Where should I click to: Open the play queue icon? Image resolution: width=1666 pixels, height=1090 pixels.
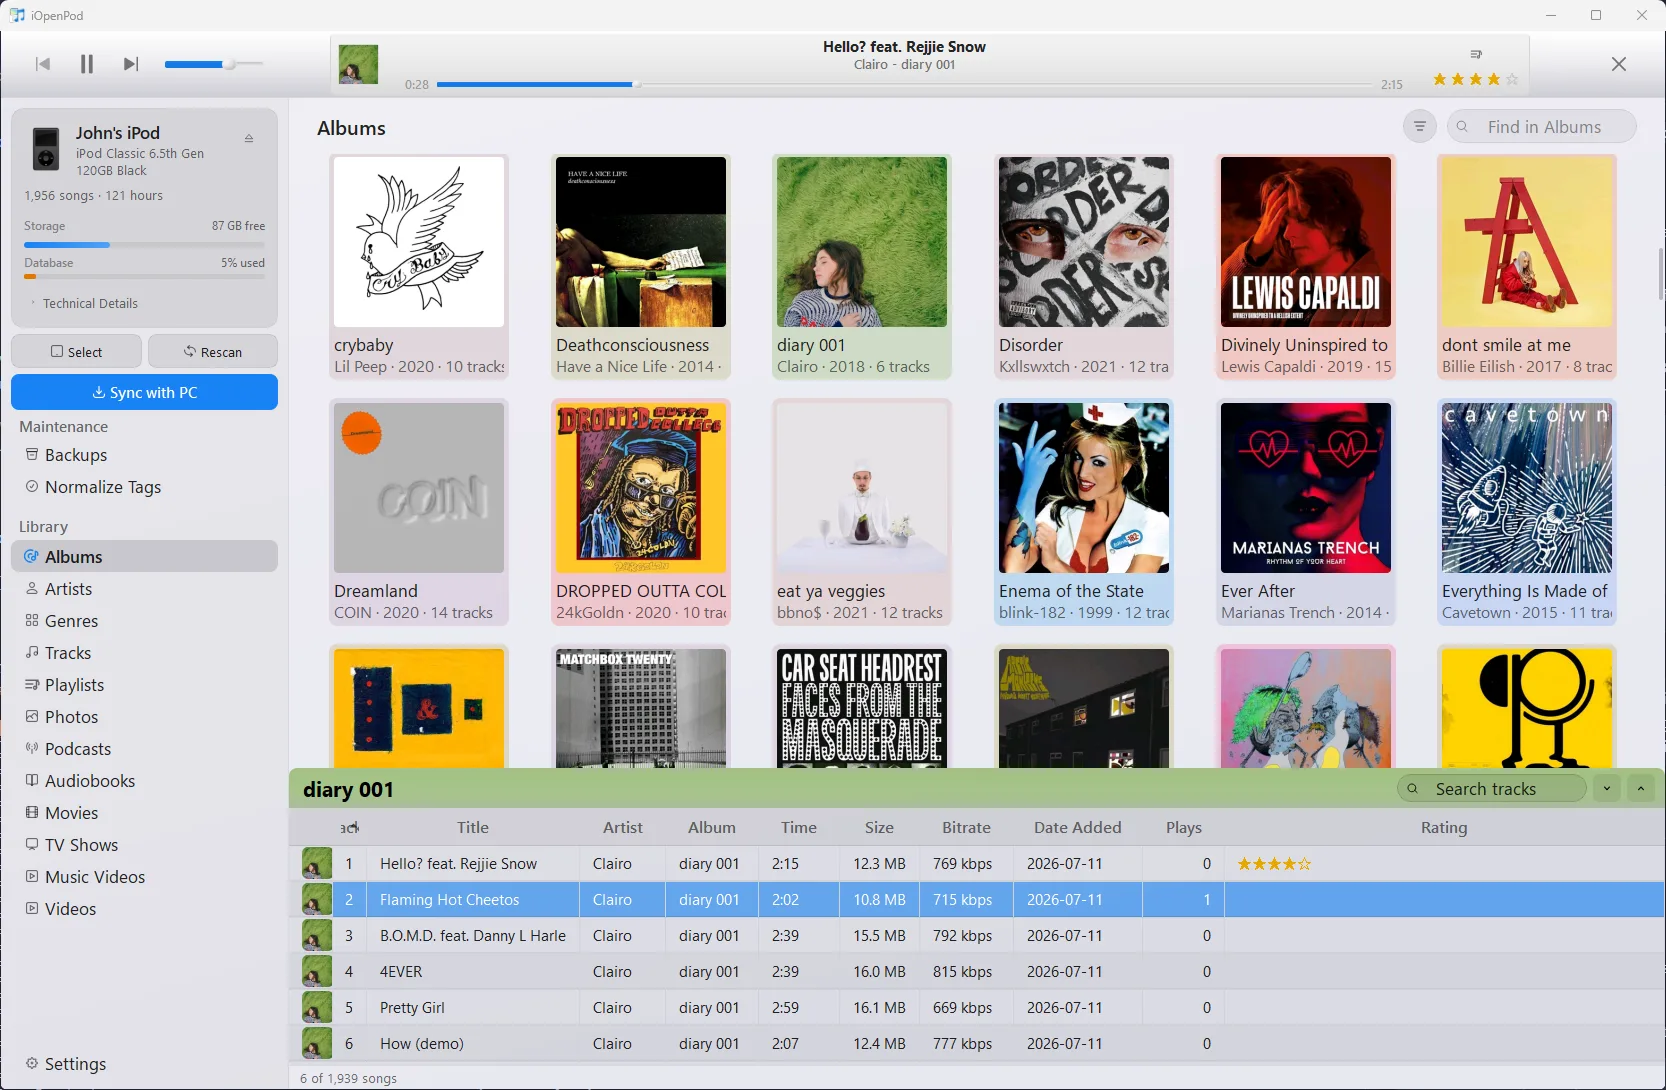coord(1476,54)
